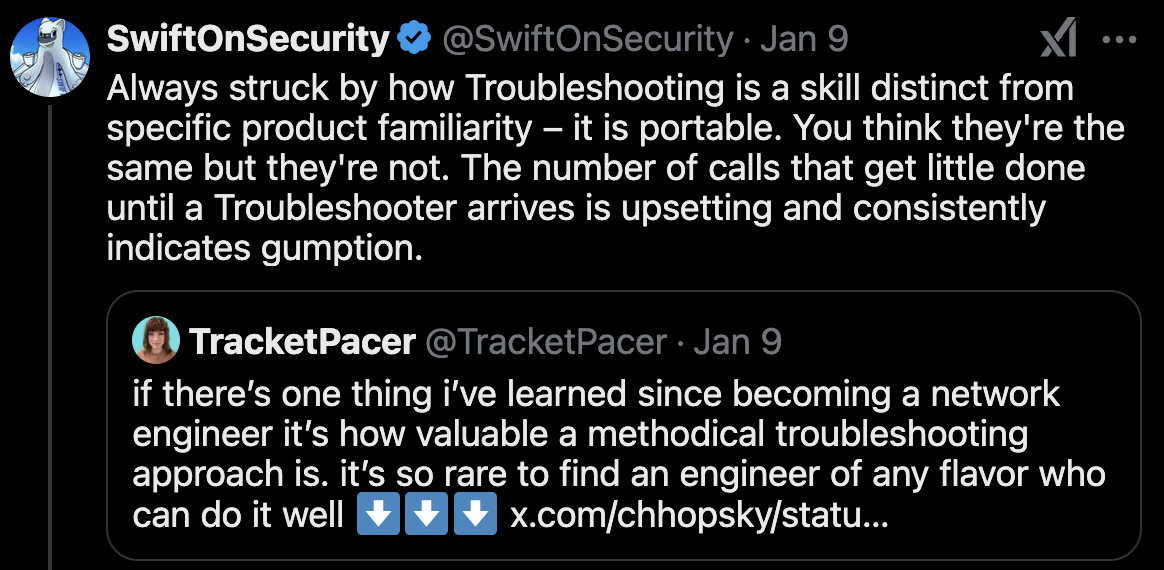Click the first down-arrow emoji
The image size is (1164, 570).
(378, 516)
